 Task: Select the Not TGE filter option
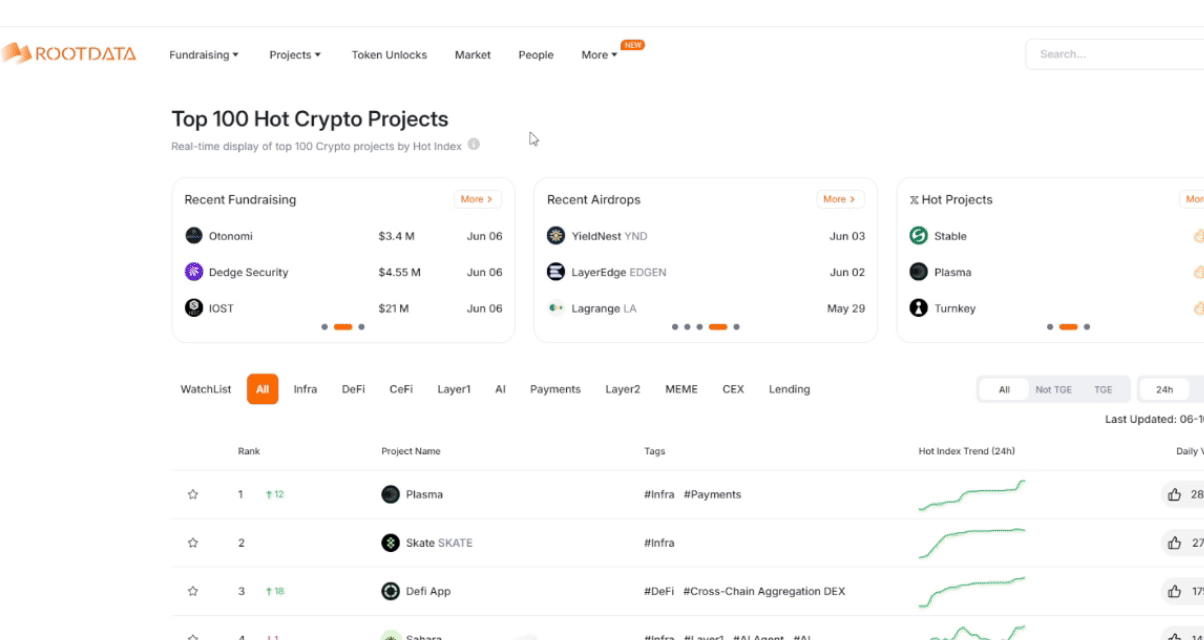click(1053, 390)
